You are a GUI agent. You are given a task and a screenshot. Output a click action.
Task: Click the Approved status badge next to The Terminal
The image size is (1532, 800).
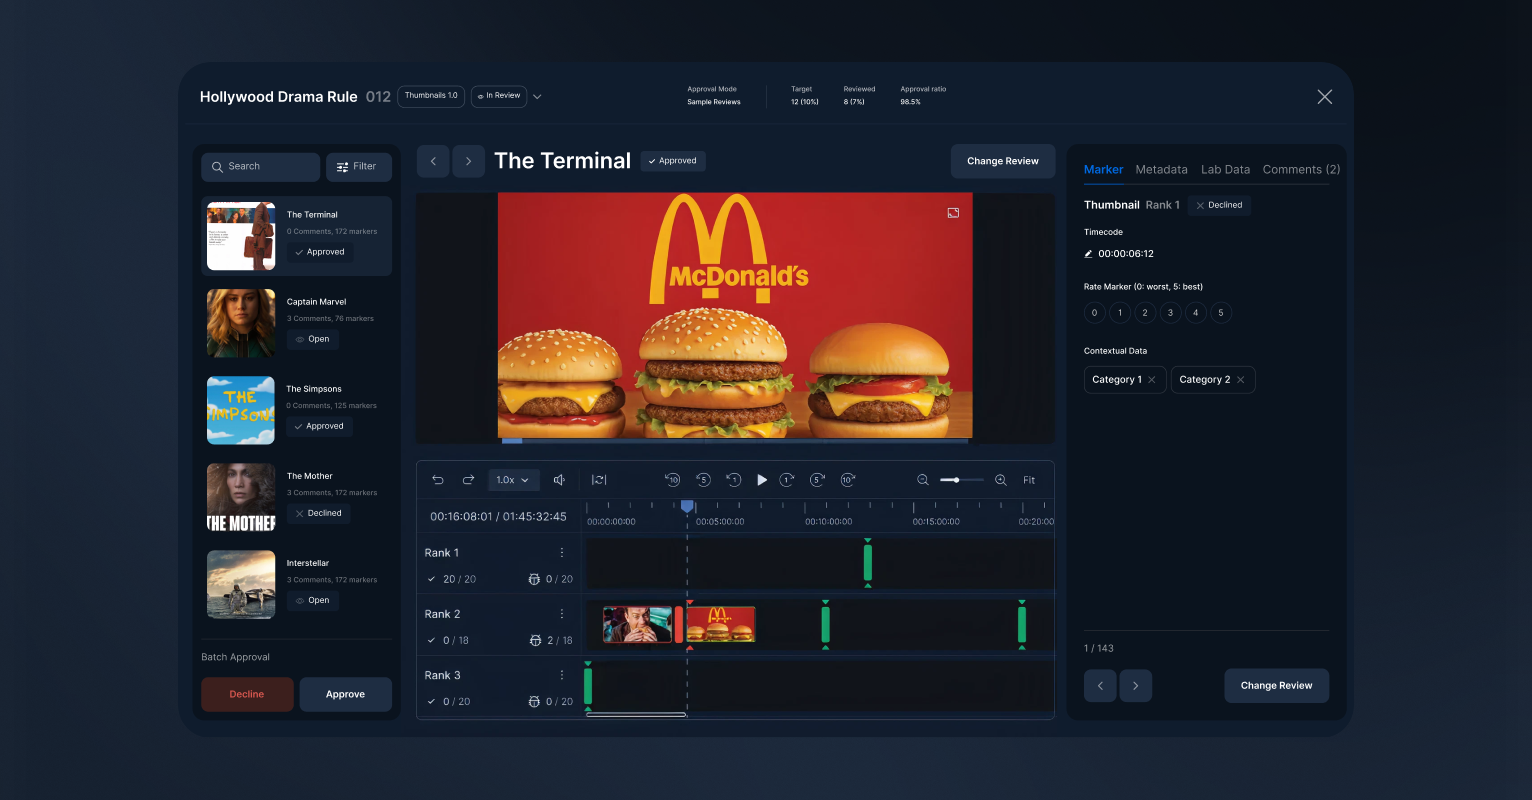tap(673, 161)
